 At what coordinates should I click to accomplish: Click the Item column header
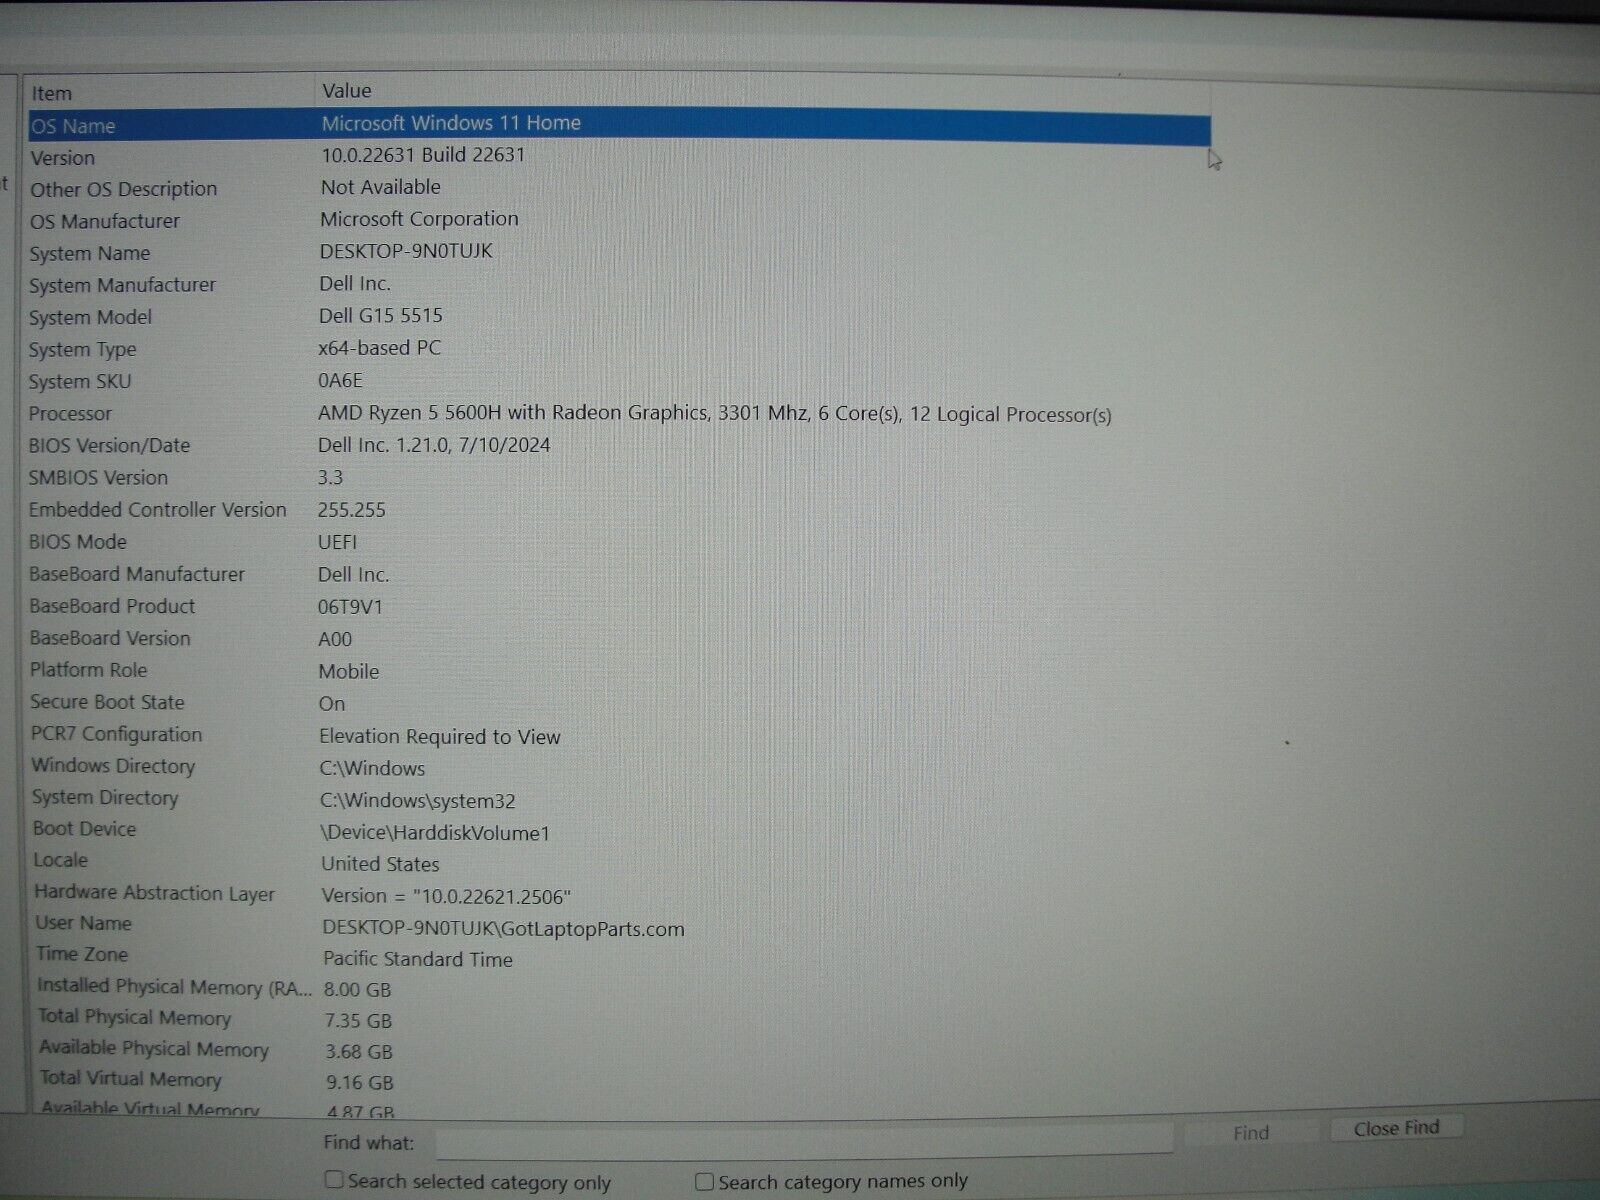coord(168,93)
